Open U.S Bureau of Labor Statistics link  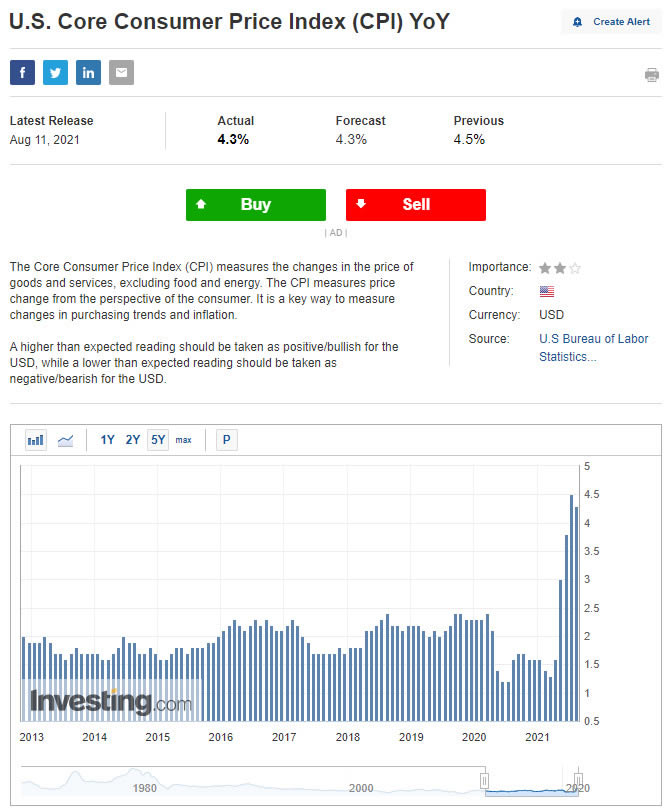click(x=593, y=347)
